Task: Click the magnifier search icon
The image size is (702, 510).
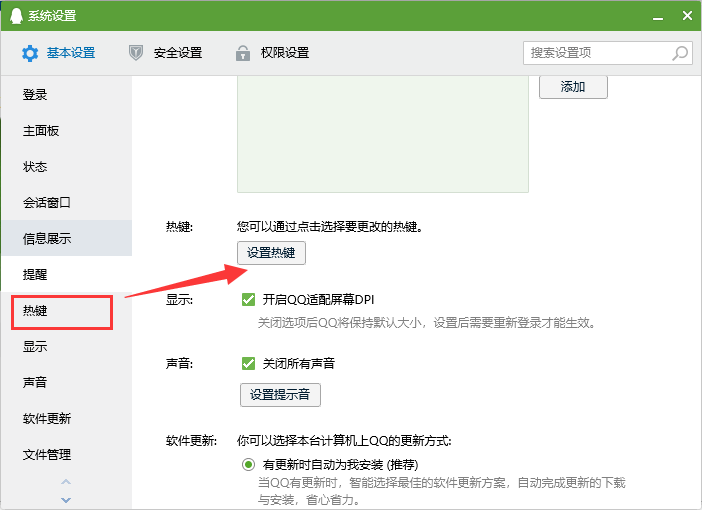Action: tap(680, 53)
